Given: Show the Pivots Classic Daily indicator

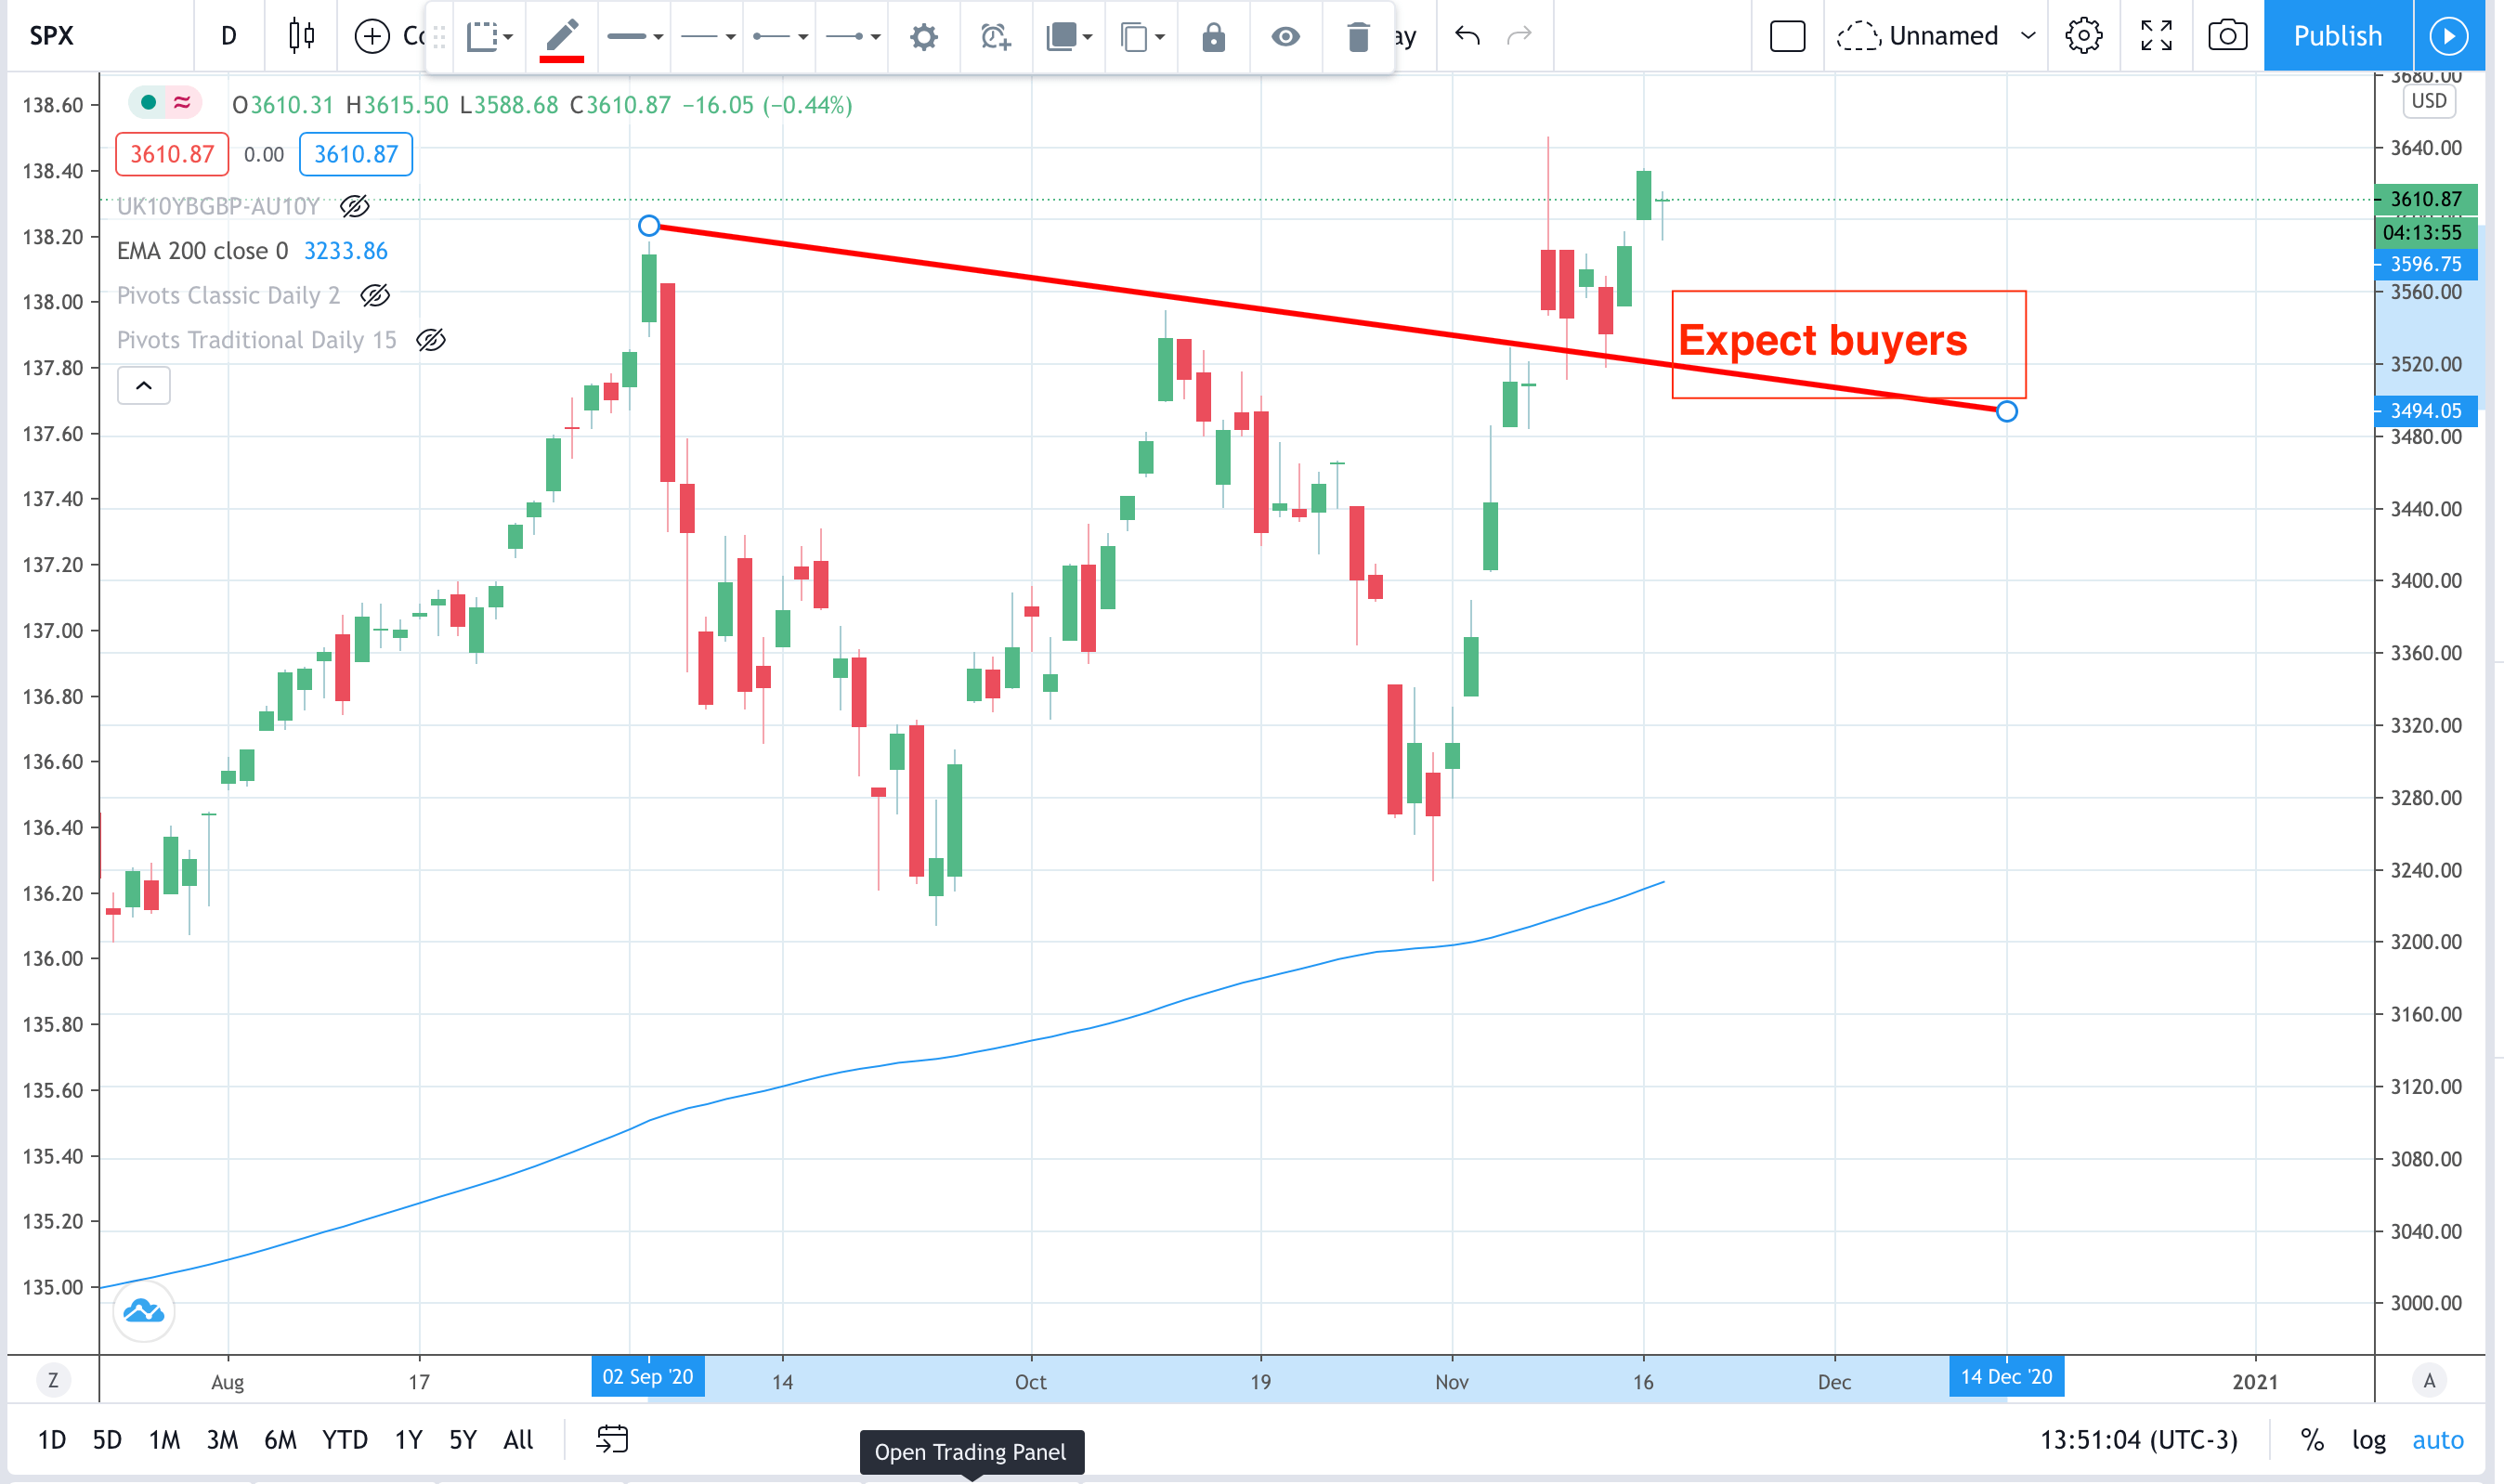Looking at the screenshot, I should pyautogui.click(x=375, y=295).
